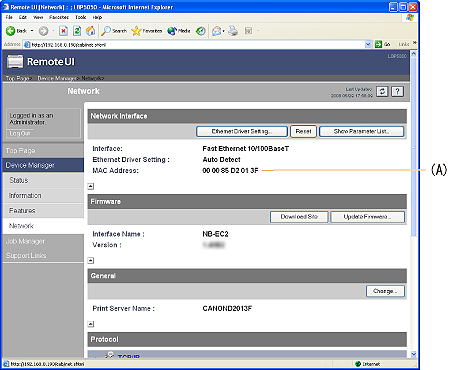450x370 pixels.
Task: Click the Ethernet Driver Setting button
Action: click(x=242, y=131)
